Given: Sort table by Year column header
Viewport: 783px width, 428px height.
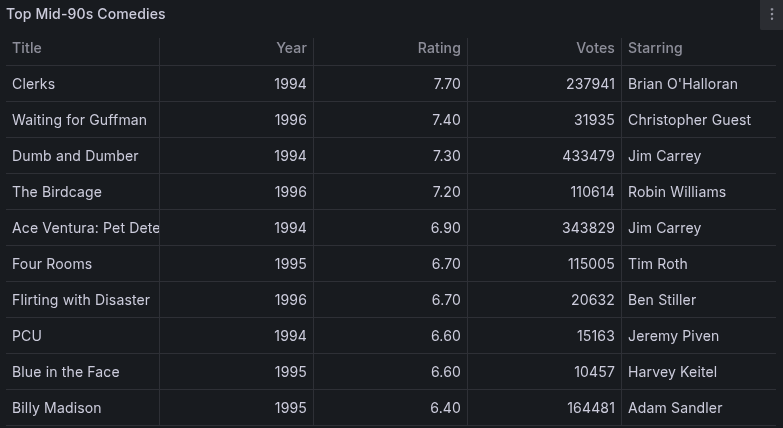Looking at the screenshot, I should click(291, 48).
